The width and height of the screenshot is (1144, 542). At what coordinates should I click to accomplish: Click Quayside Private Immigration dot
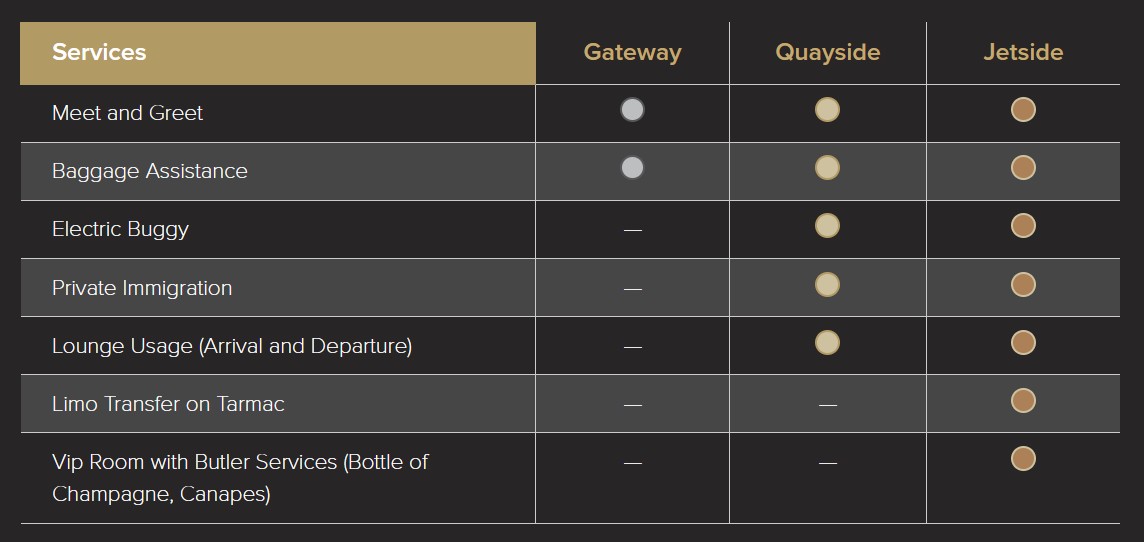(x=827, y=284)
